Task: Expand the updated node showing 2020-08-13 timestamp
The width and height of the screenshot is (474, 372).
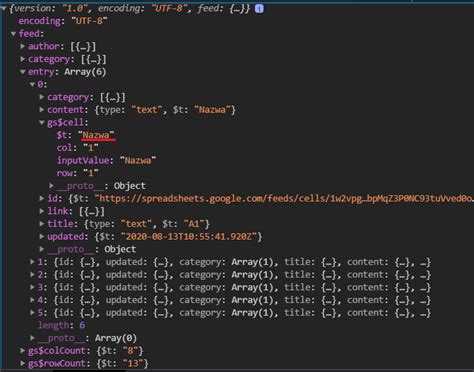Action: [x=42, y=236]
